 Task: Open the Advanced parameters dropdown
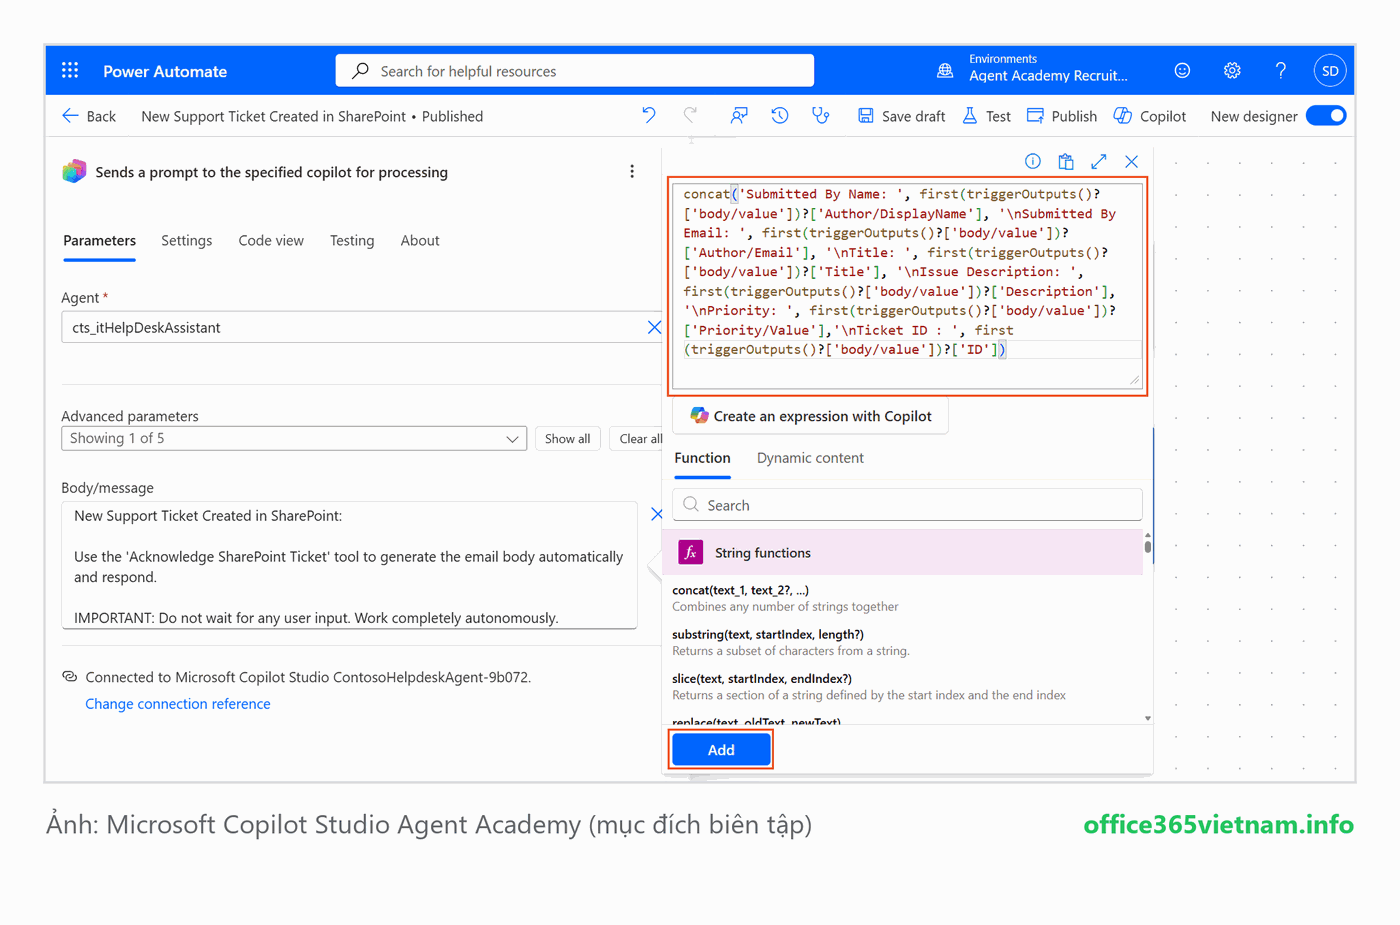click(x=294, y=438)
